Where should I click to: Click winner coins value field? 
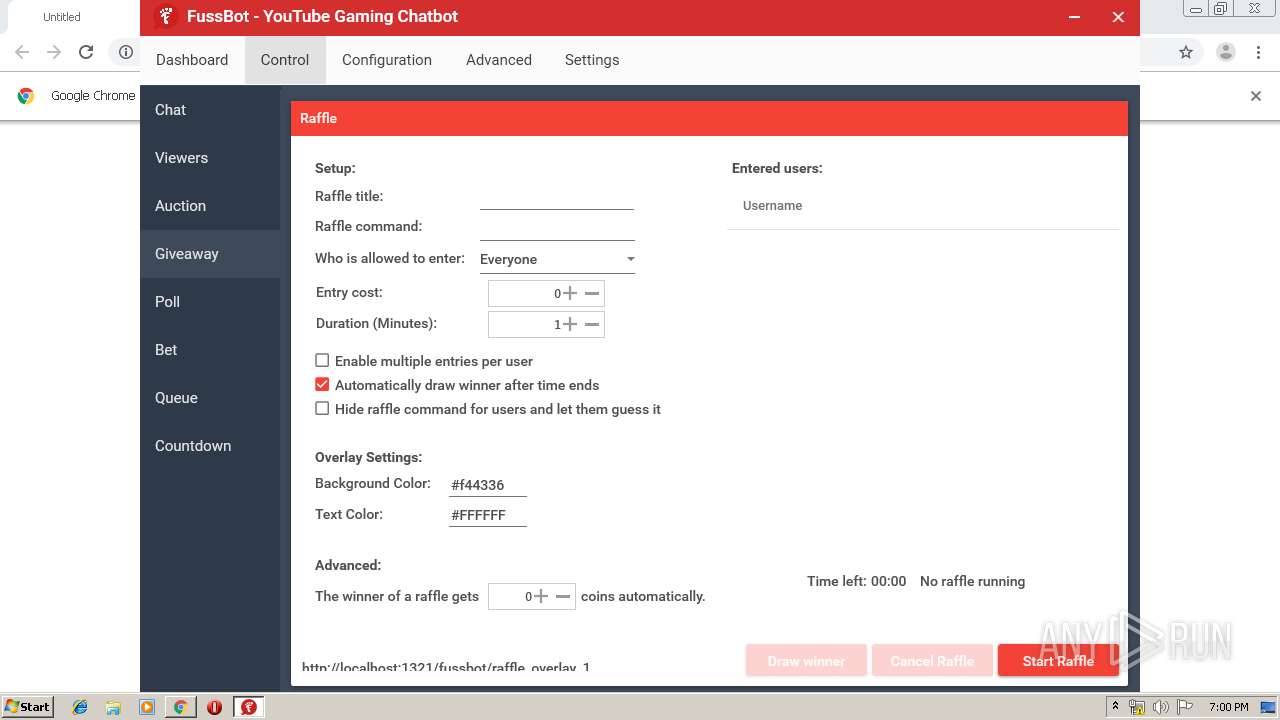pyautogui.click(x=511, y=596)
